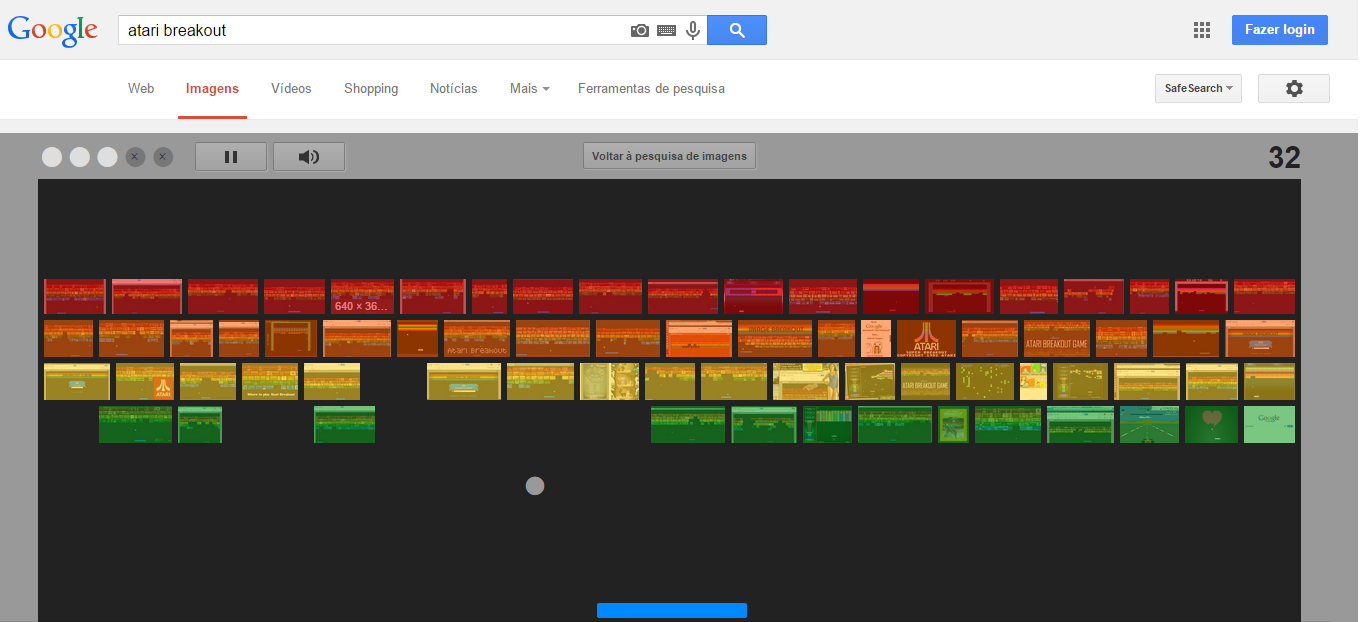Open Ferramentas de pesquisa
This screenshot has height=622, width=1366.
pyautogui.click(x=651, y=88)
